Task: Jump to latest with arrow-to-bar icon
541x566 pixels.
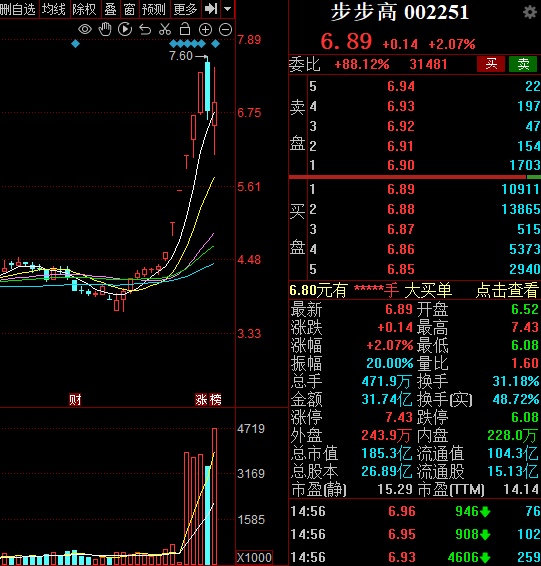Action: tap(211, 9)
